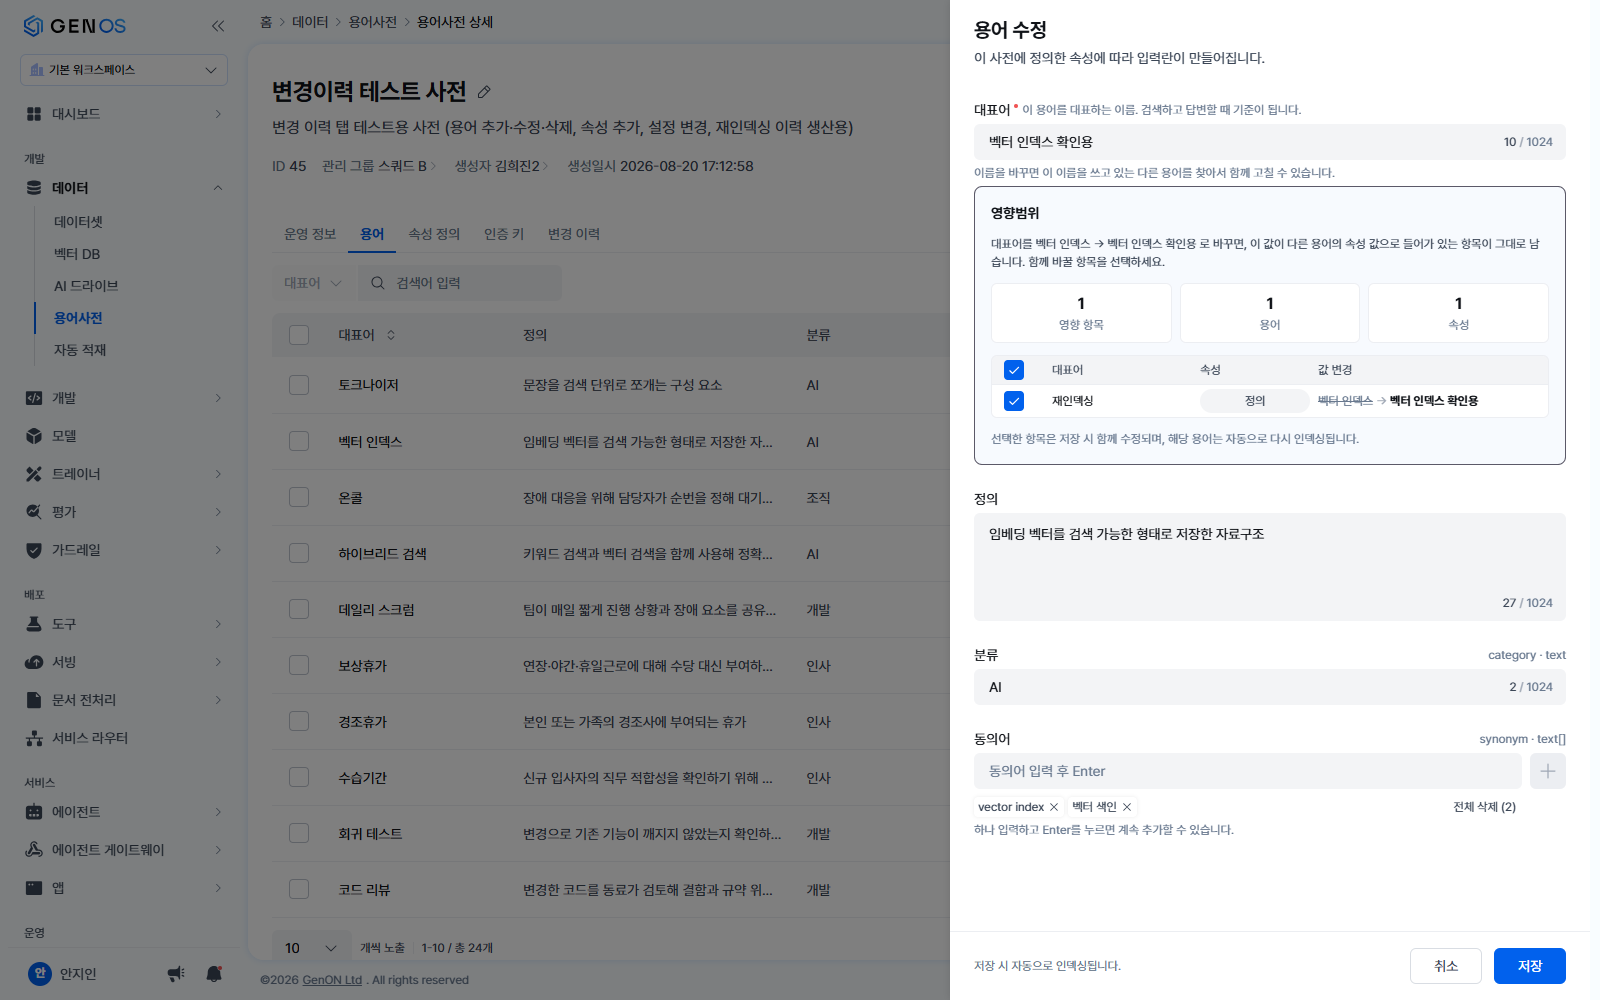The width and height of the screenshot is (1600, 1000).
Task: Edit dictionary title with pencil icon
Action: (x=484, y=92)
